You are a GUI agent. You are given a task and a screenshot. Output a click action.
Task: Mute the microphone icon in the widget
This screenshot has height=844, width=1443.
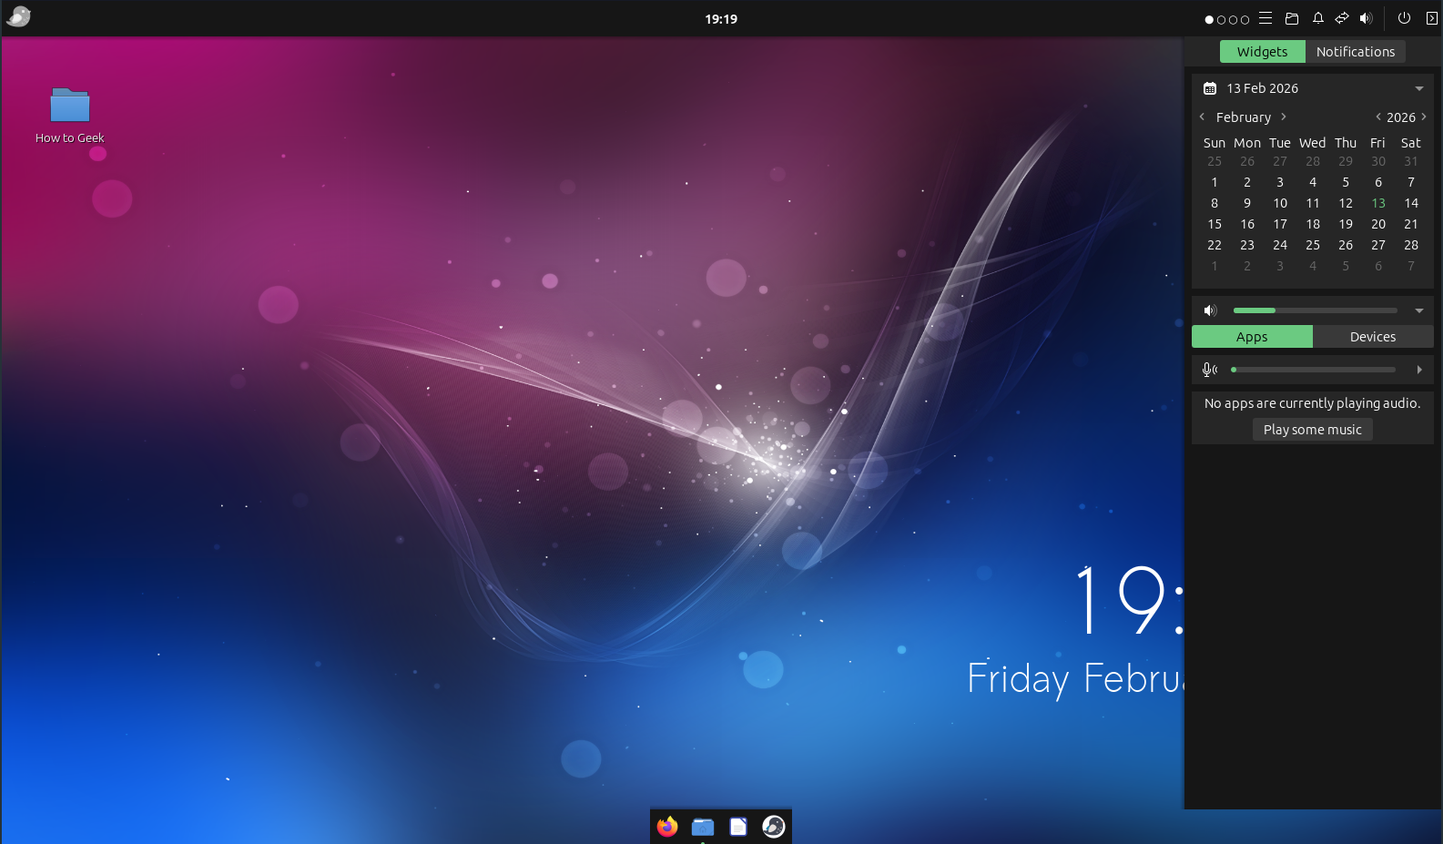tap(1210, 370)
